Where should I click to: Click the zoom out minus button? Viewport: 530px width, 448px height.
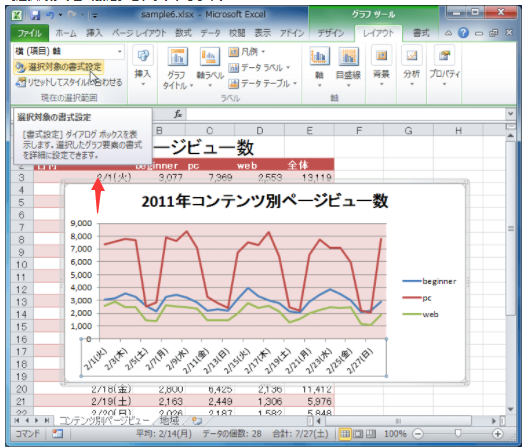(x=418, y=433)
